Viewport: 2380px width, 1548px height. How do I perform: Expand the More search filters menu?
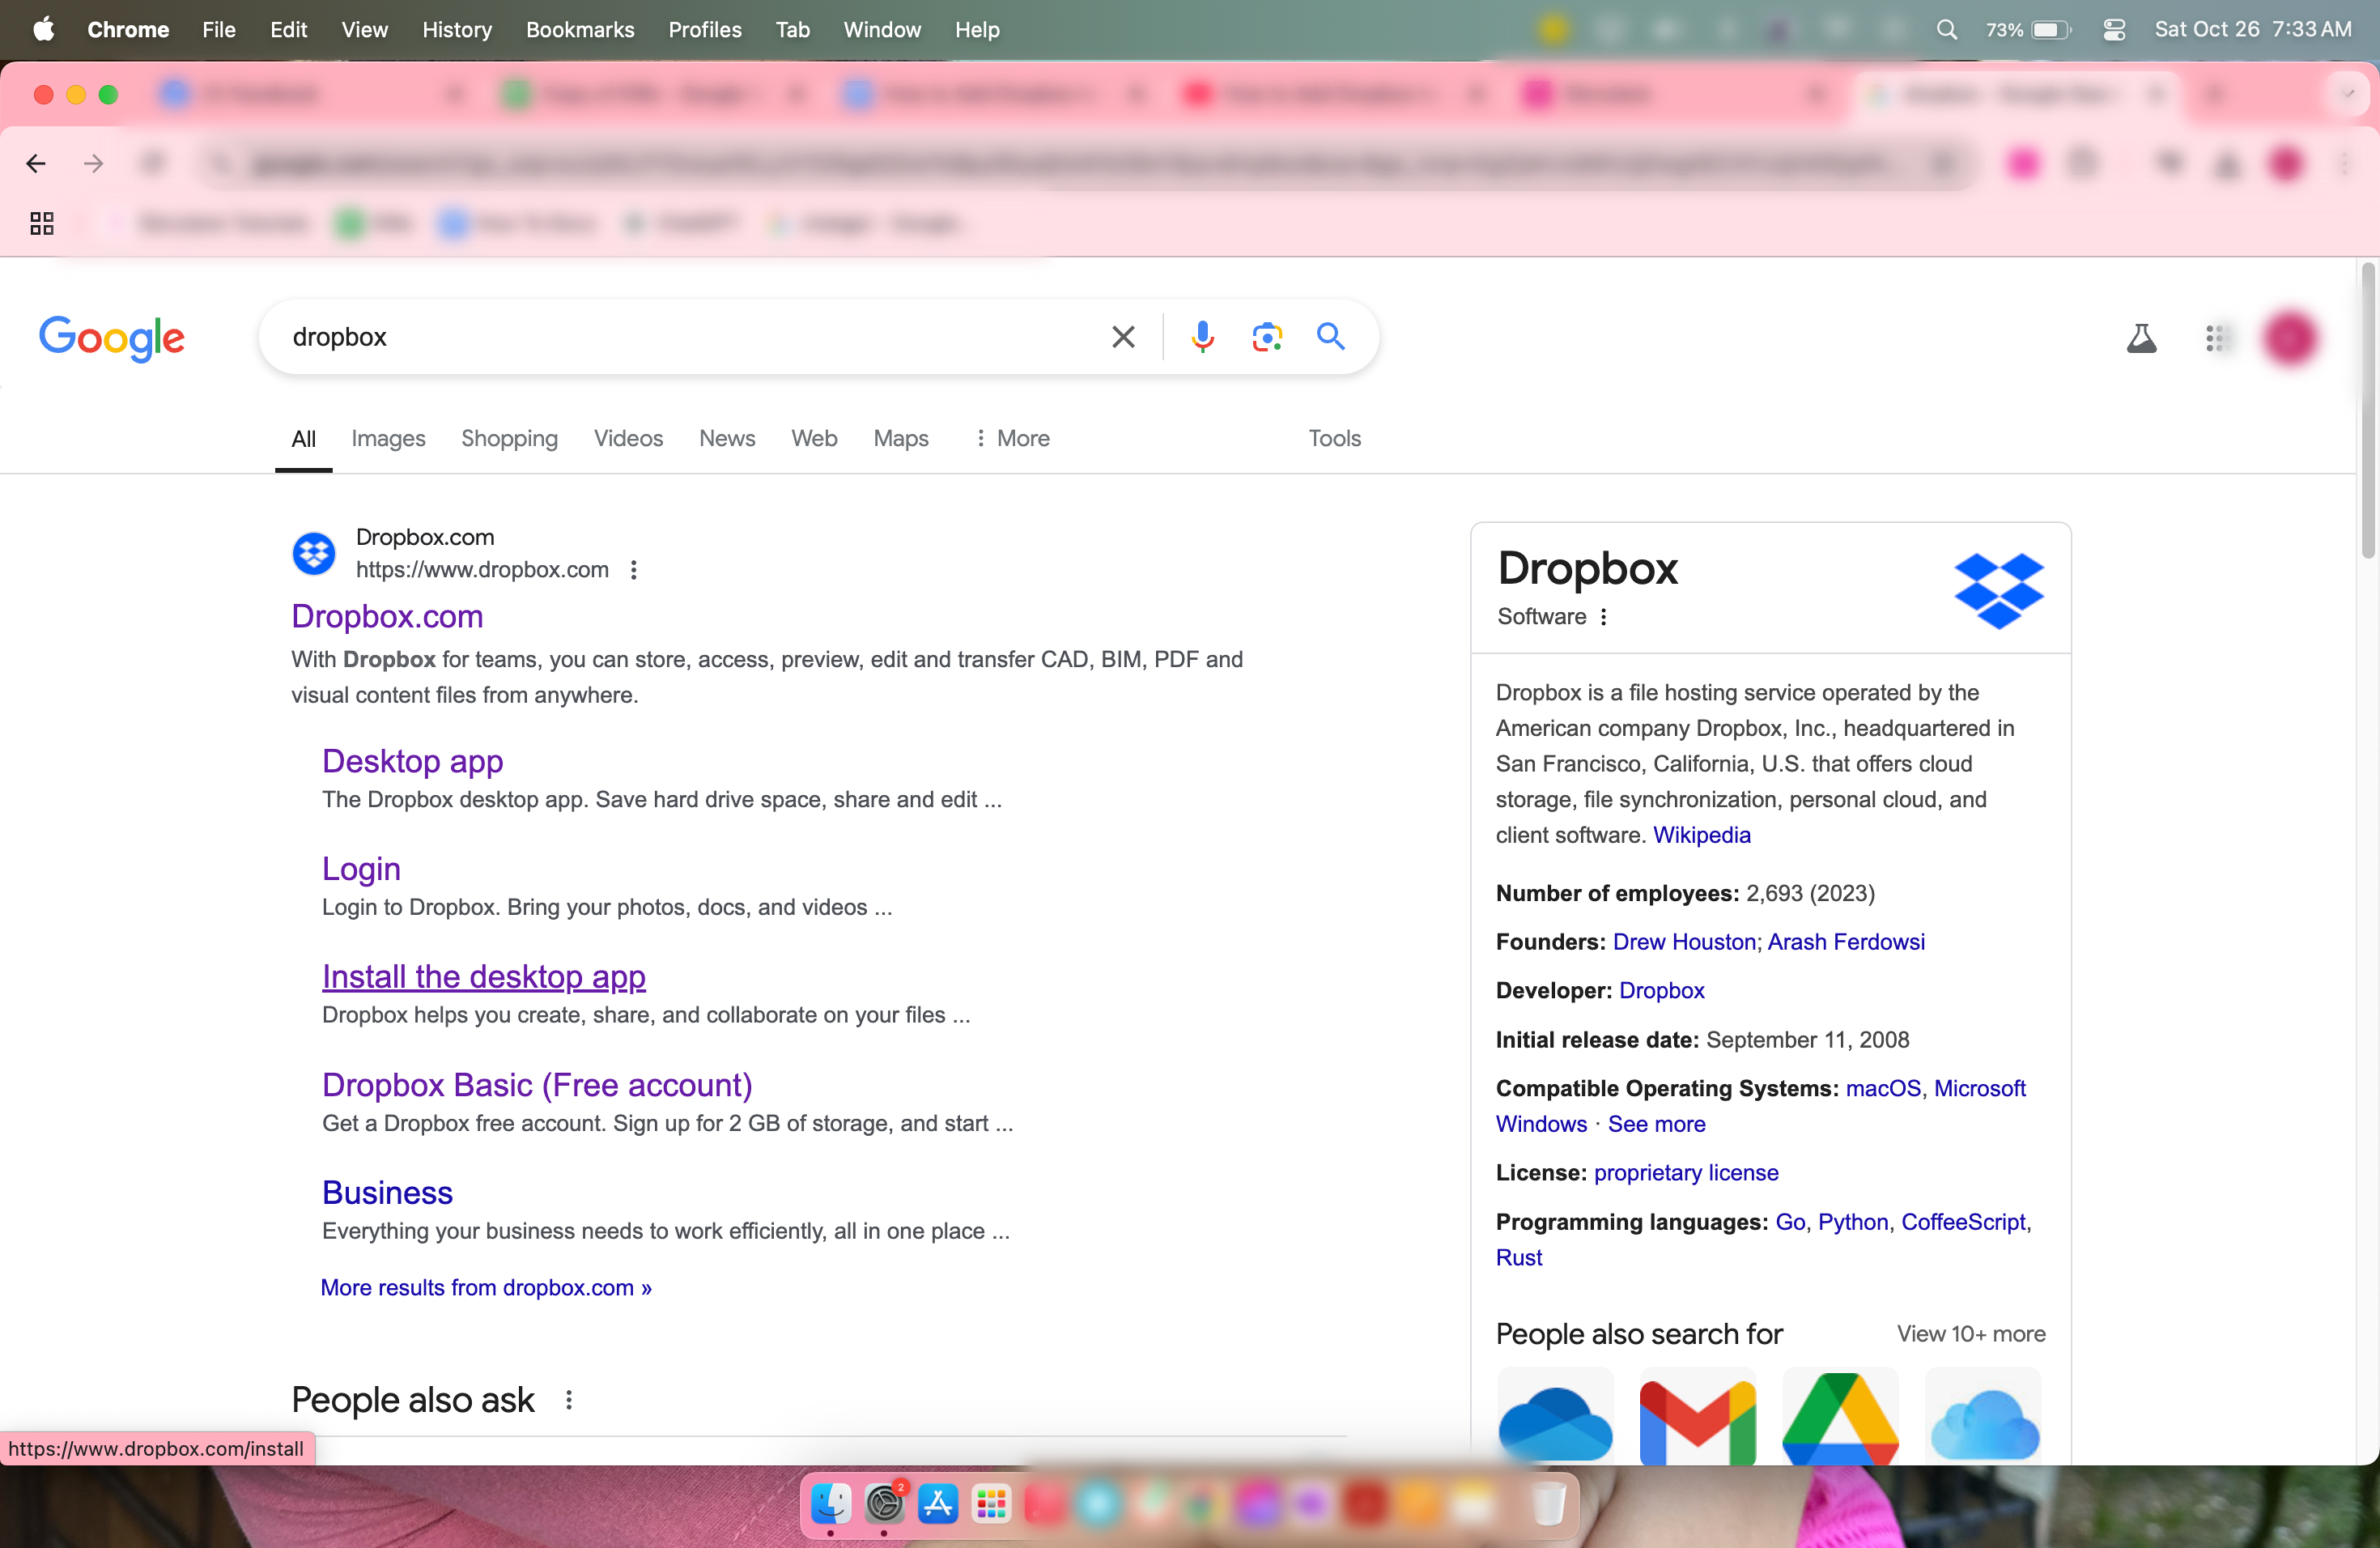(x=1012, y=438)
